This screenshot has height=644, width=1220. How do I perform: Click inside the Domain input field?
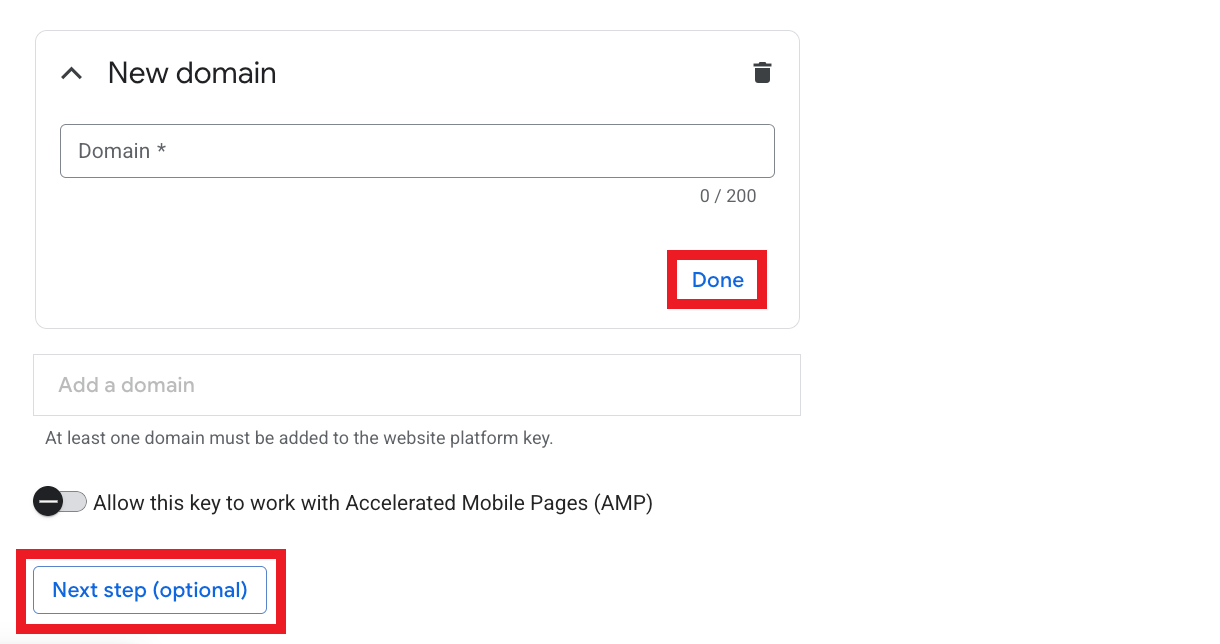417,151
